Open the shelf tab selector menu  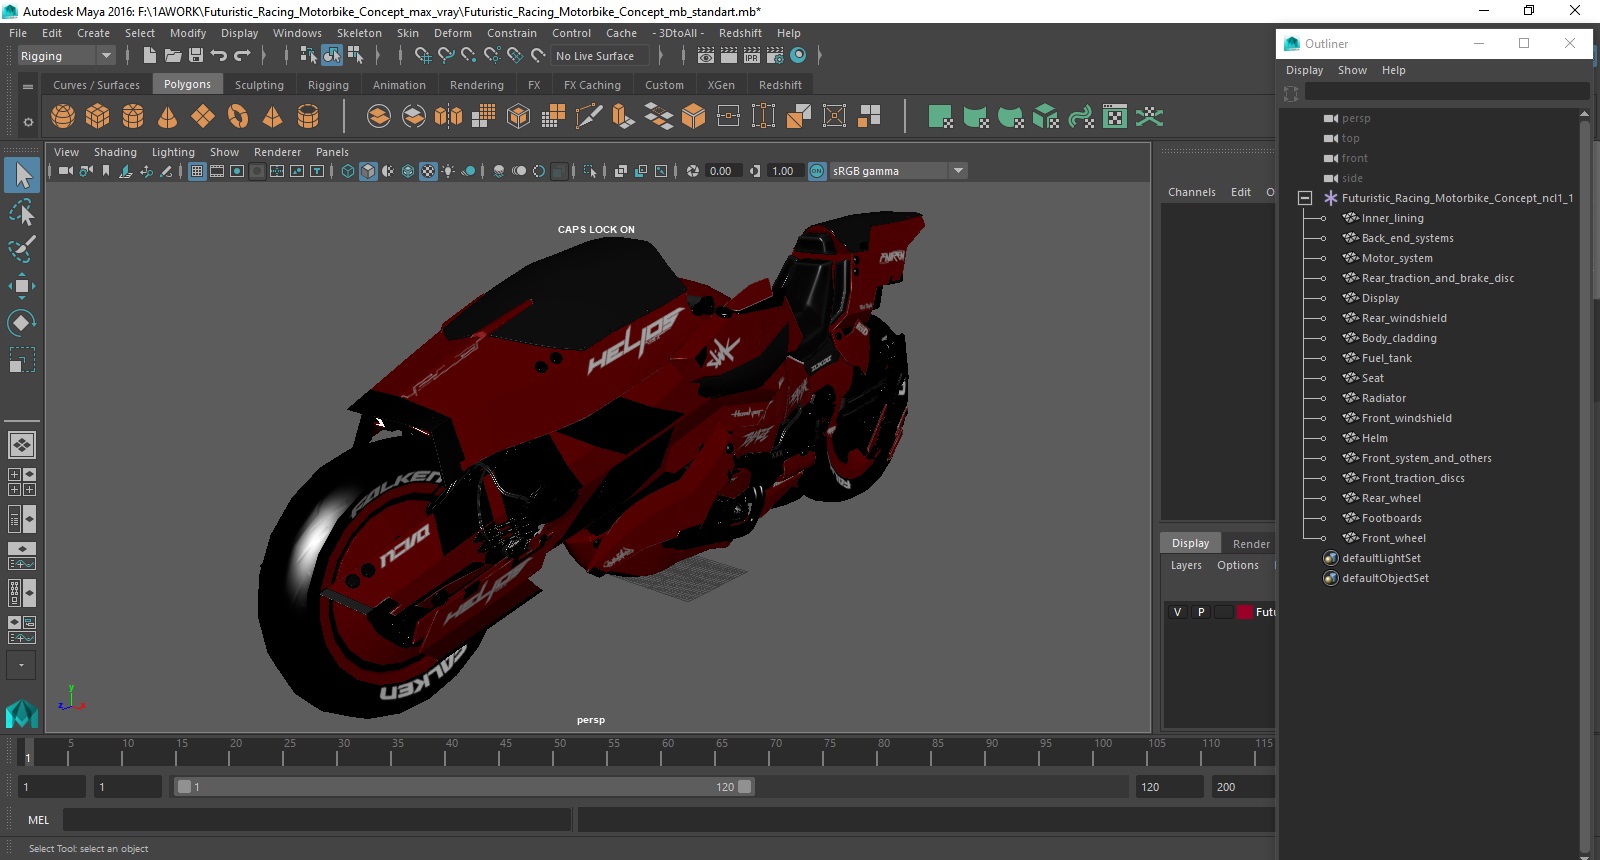pos(28,87)
